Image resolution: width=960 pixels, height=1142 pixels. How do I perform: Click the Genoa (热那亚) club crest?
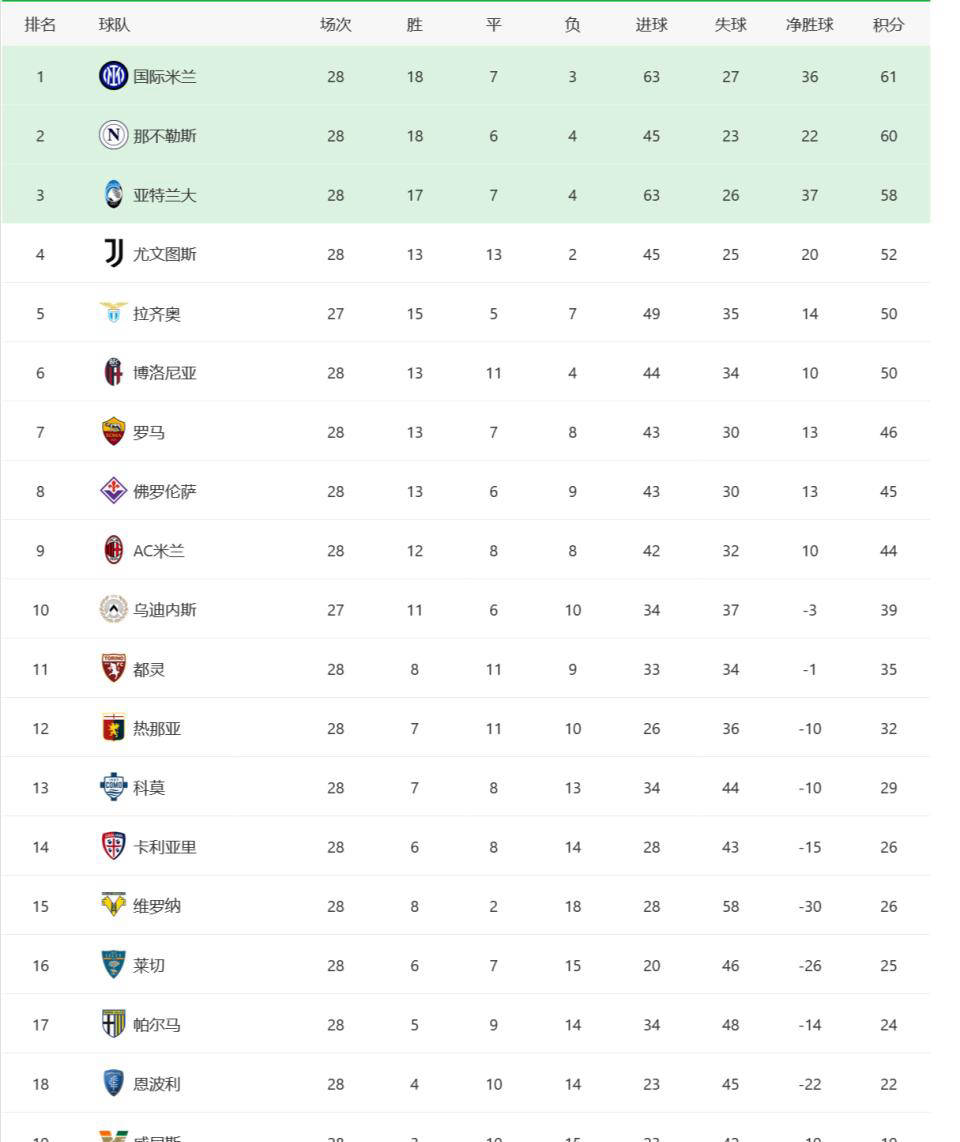pos(113,728)
